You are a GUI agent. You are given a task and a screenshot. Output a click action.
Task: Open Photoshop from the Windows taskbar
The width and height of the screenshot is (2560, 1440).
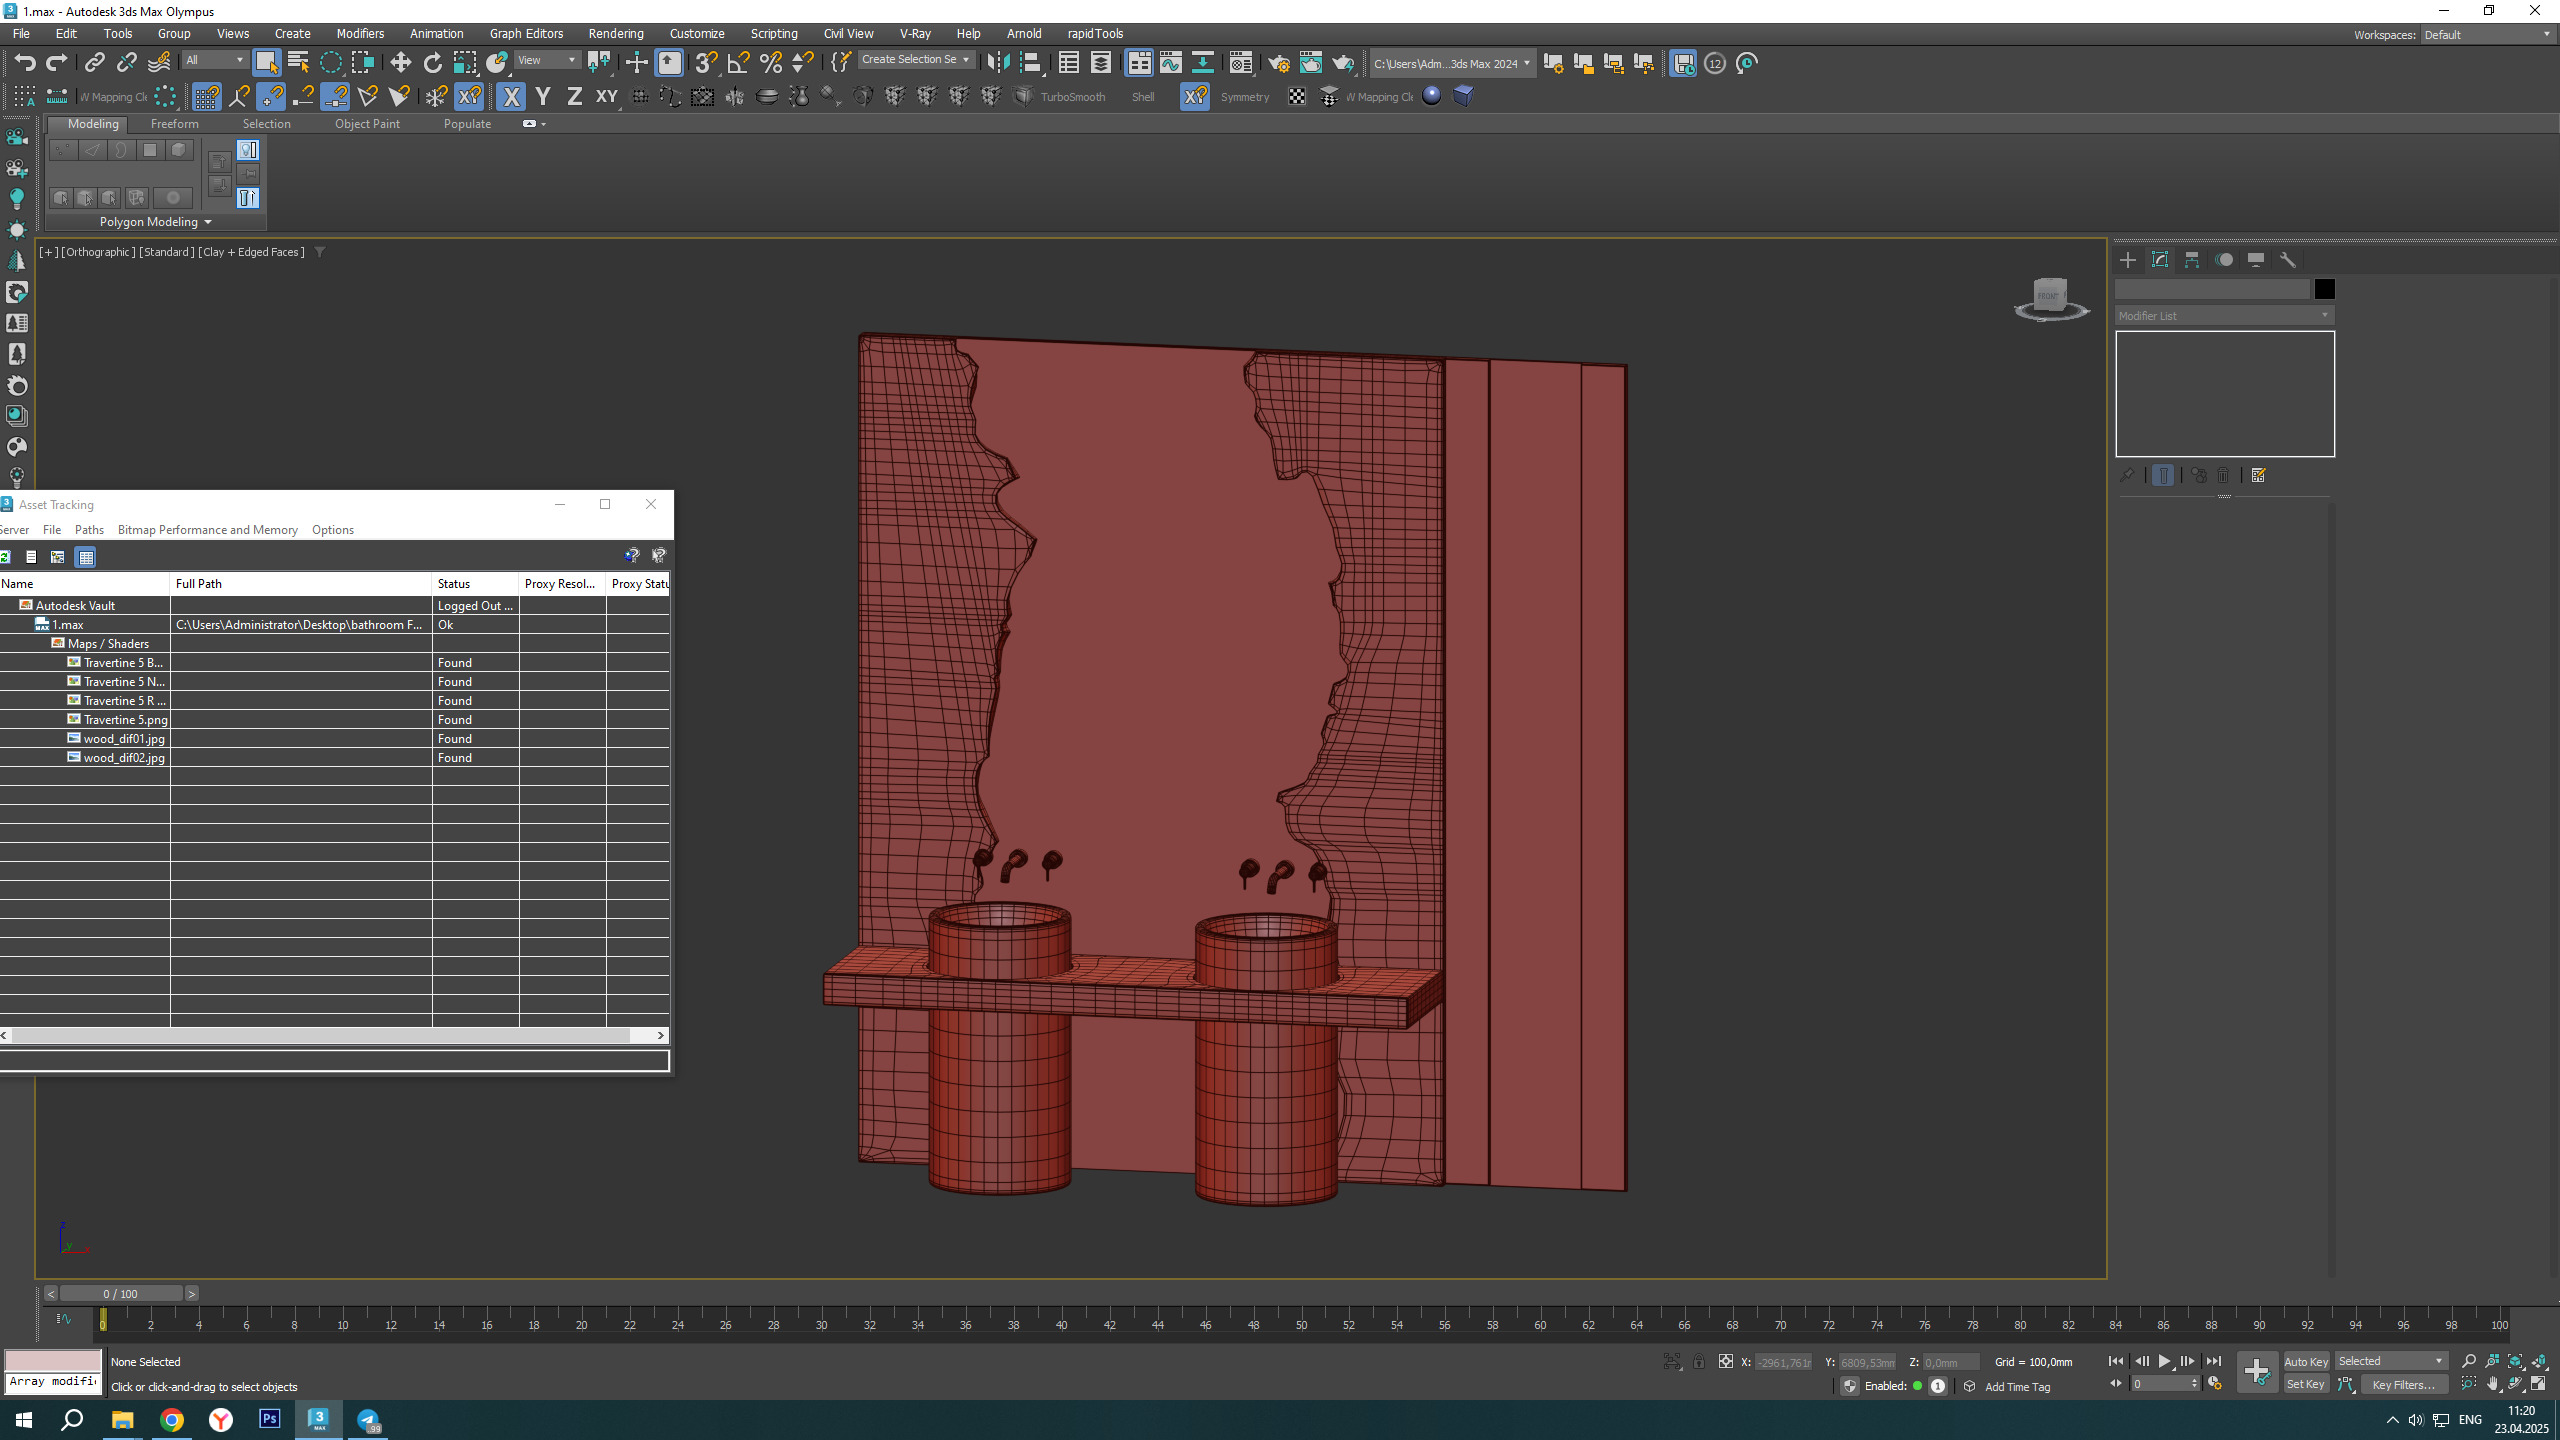pyautogui.click(x=270, y=1419)
